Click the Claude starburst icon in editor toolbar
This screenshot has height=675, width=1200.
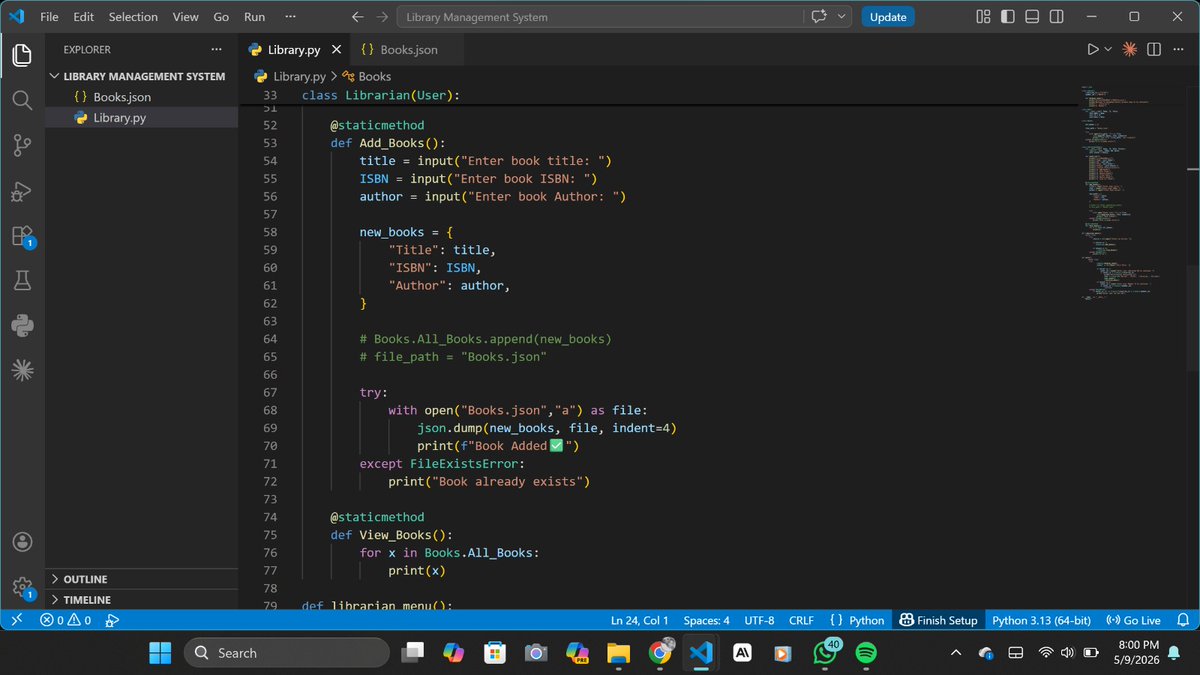pyautogui.click(x=1130, y=49)
